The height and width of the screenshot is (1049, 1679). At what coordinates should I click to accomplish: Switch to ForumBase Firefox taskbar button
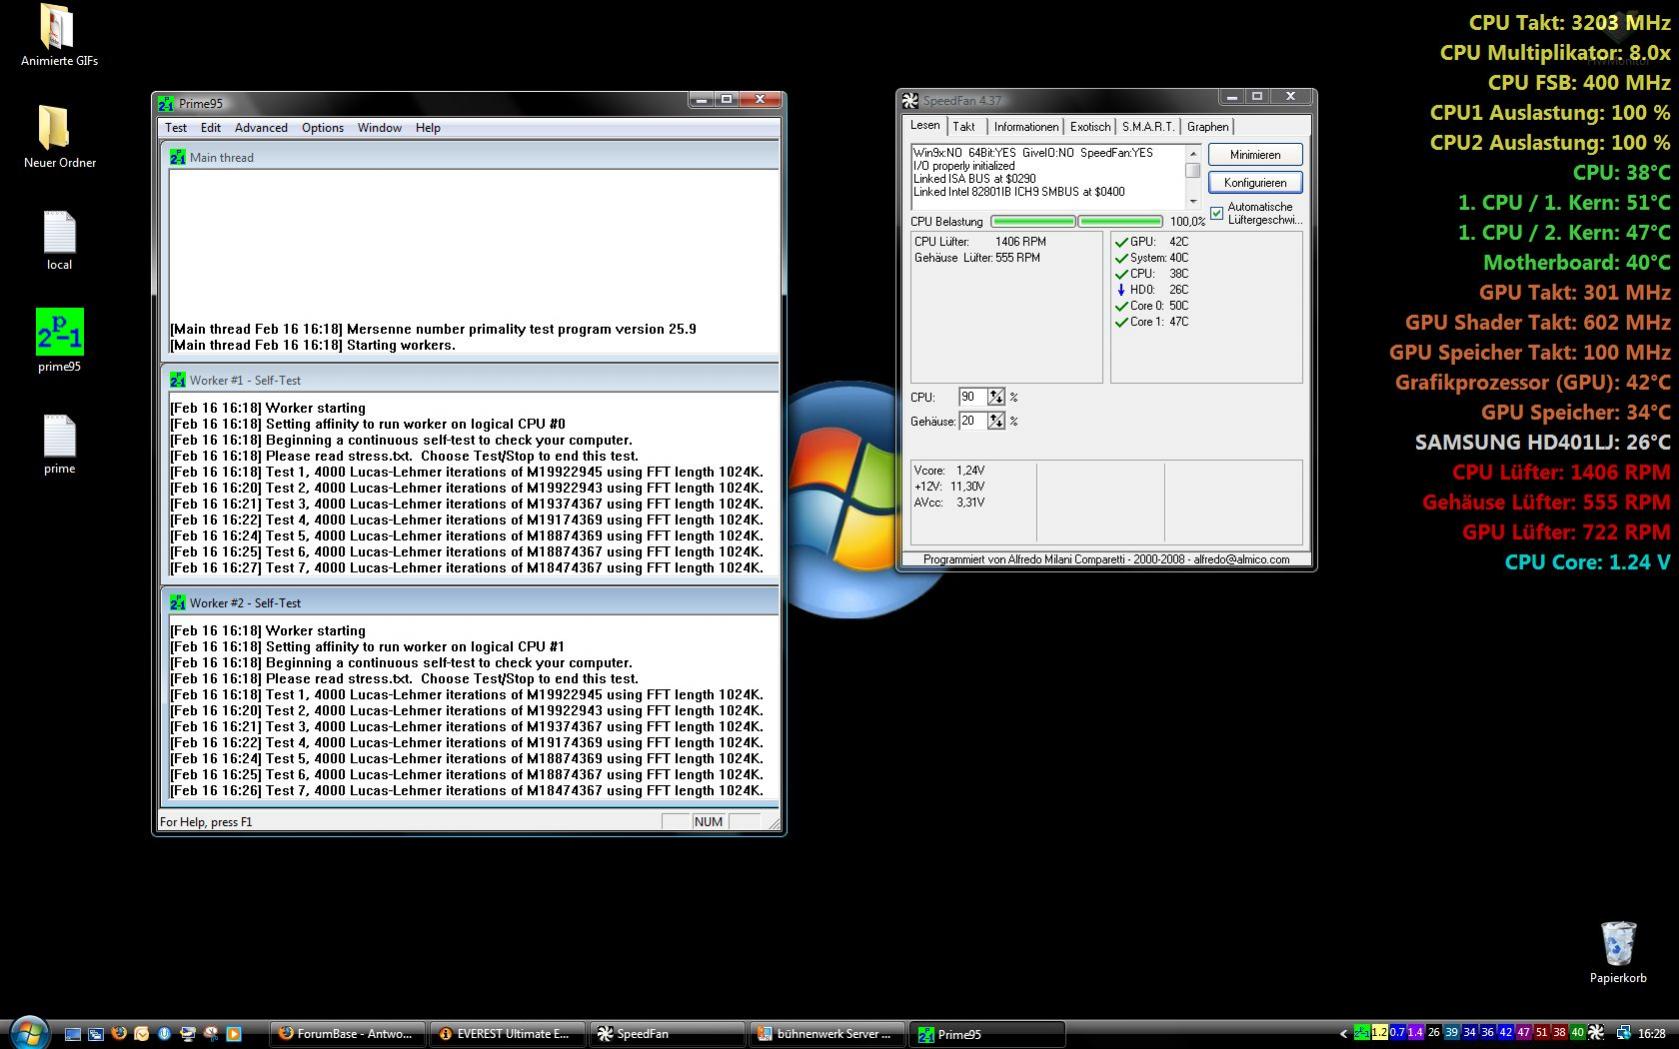(x=348, y=1034)
